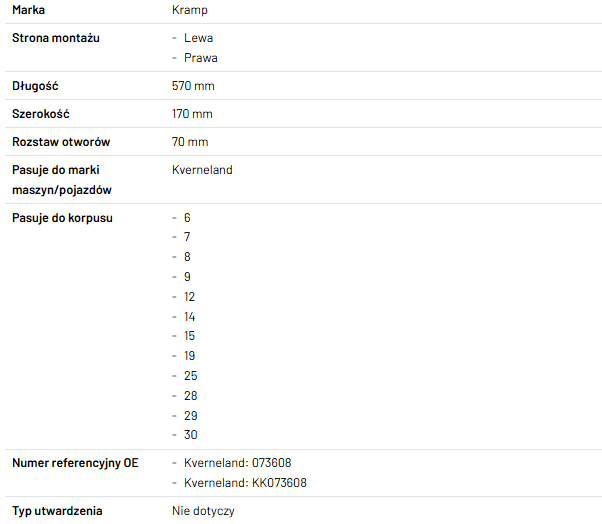Click the Marka row label
This screenshot has height=524, width=602.
point(28,10)
